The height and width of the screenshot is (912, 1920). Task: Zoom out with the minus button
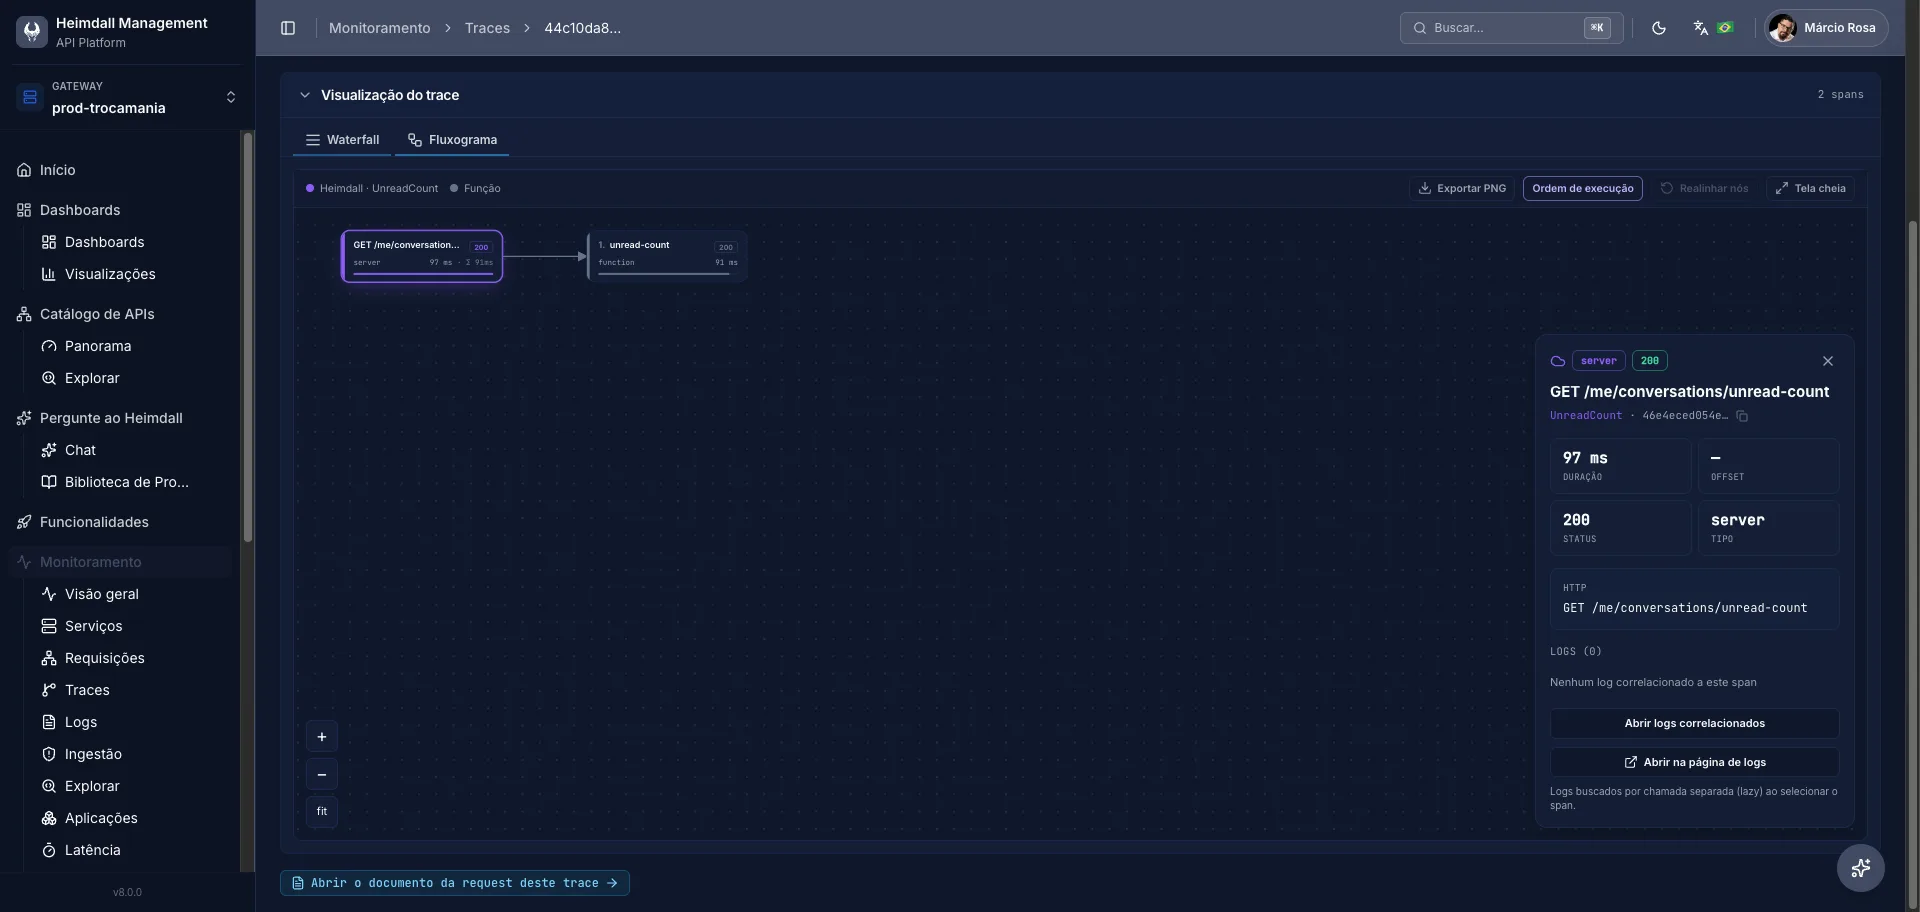coord(322,774)
